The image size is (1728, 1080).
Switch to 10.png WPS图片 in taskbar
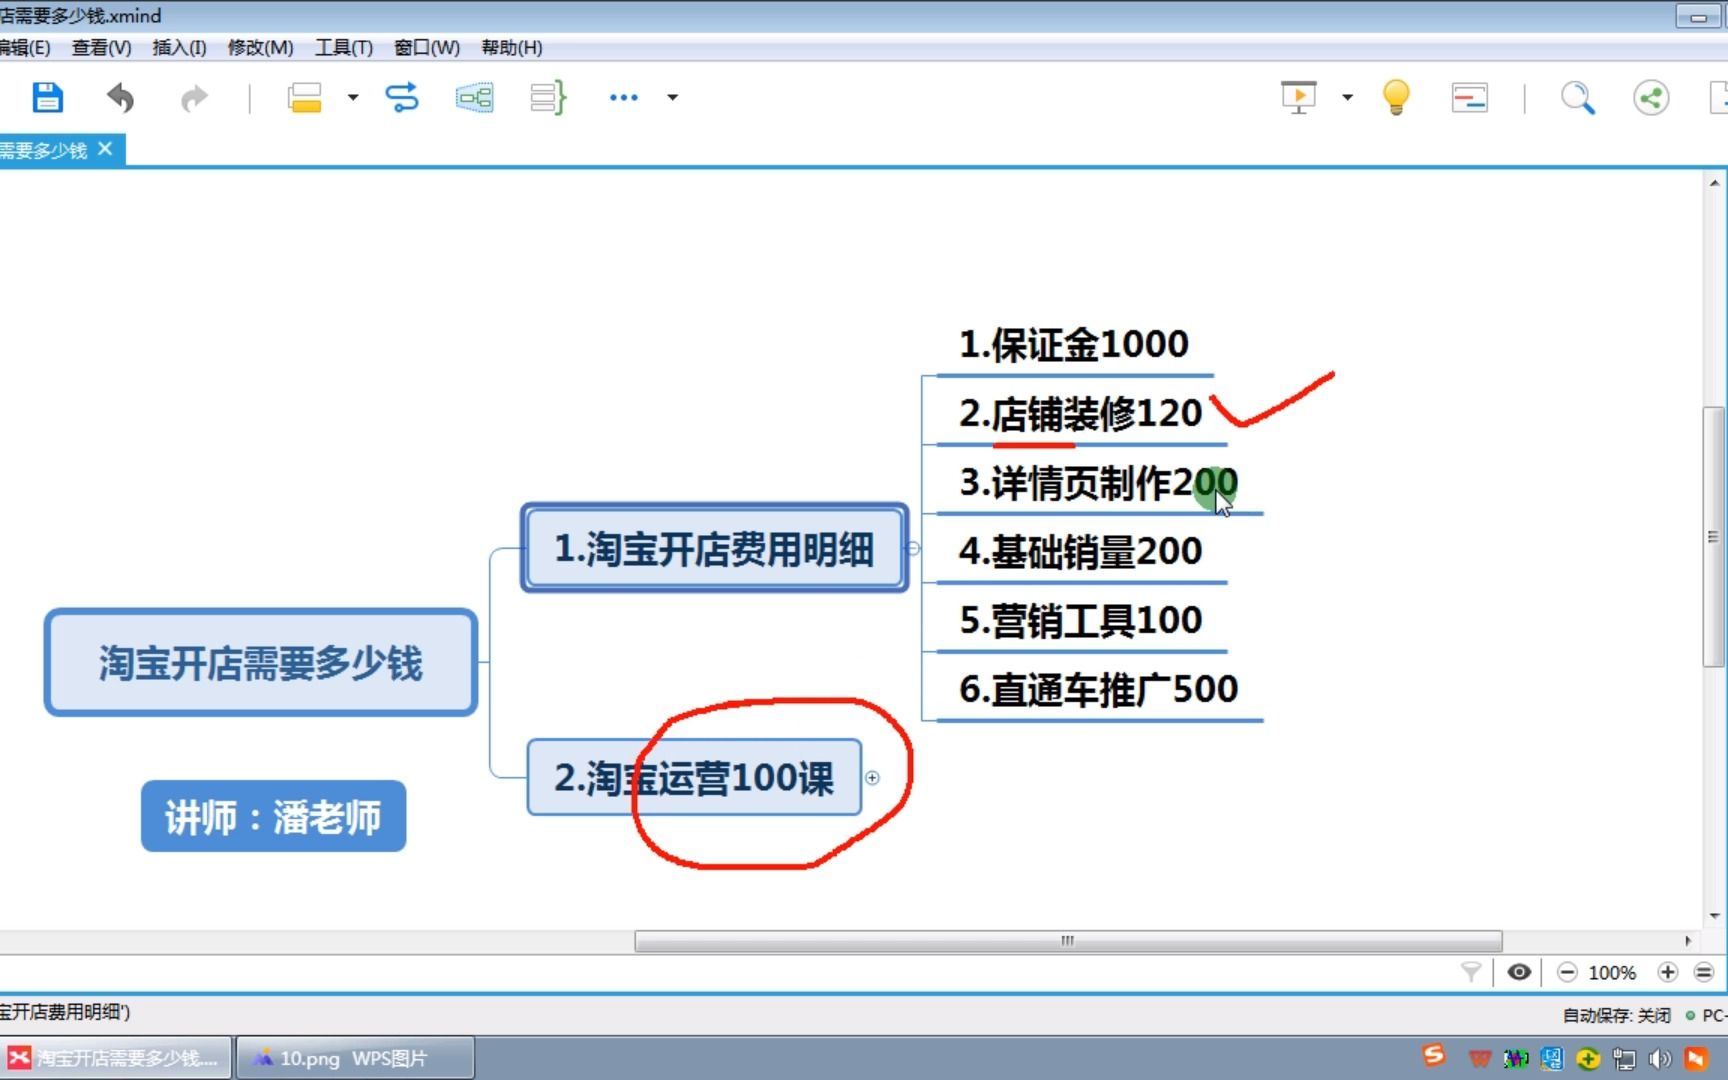point(355,1058)
